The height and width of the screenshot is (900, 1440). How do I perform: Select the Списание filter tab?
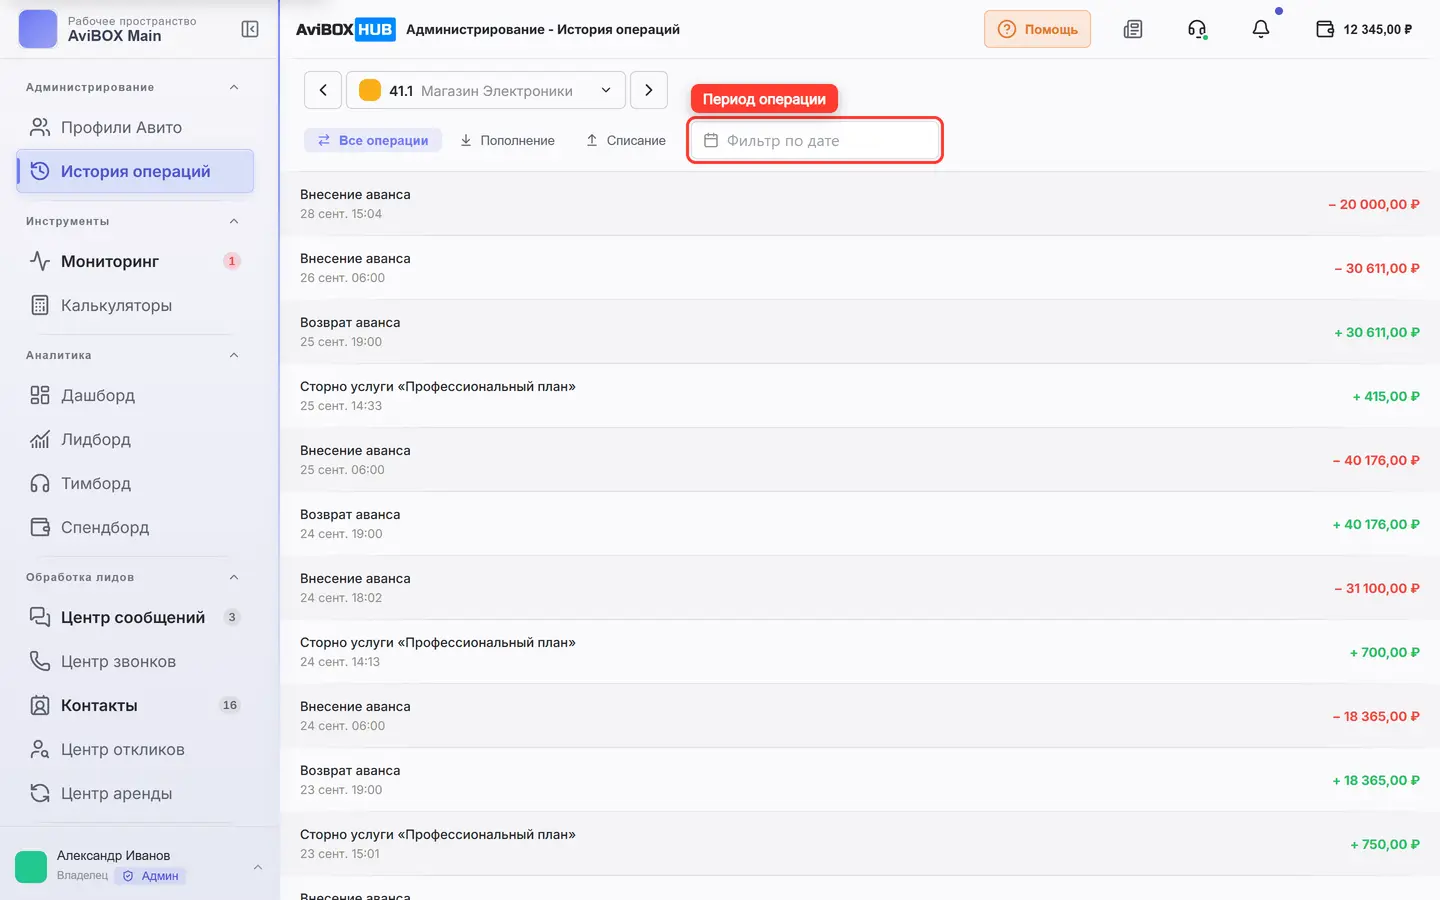pyautogui.click(x=626, y=141)
